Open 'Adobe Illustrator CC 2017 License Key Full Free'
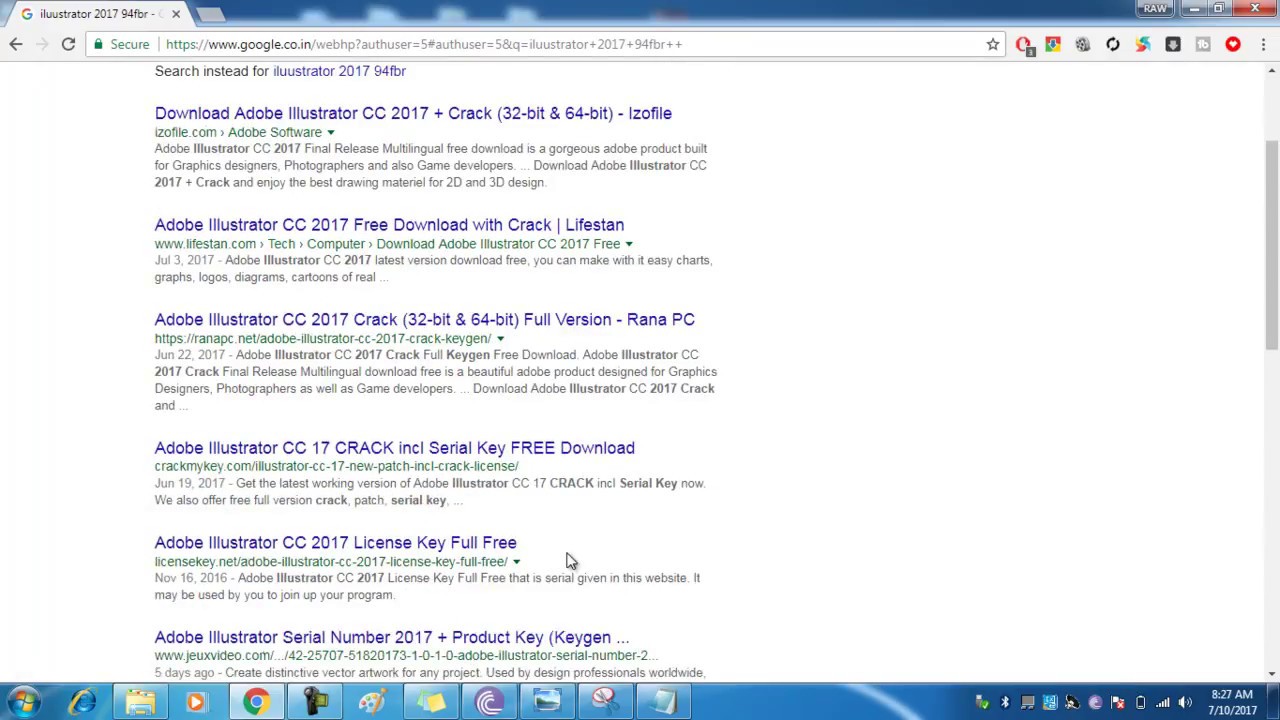 [x=336, y=543]
